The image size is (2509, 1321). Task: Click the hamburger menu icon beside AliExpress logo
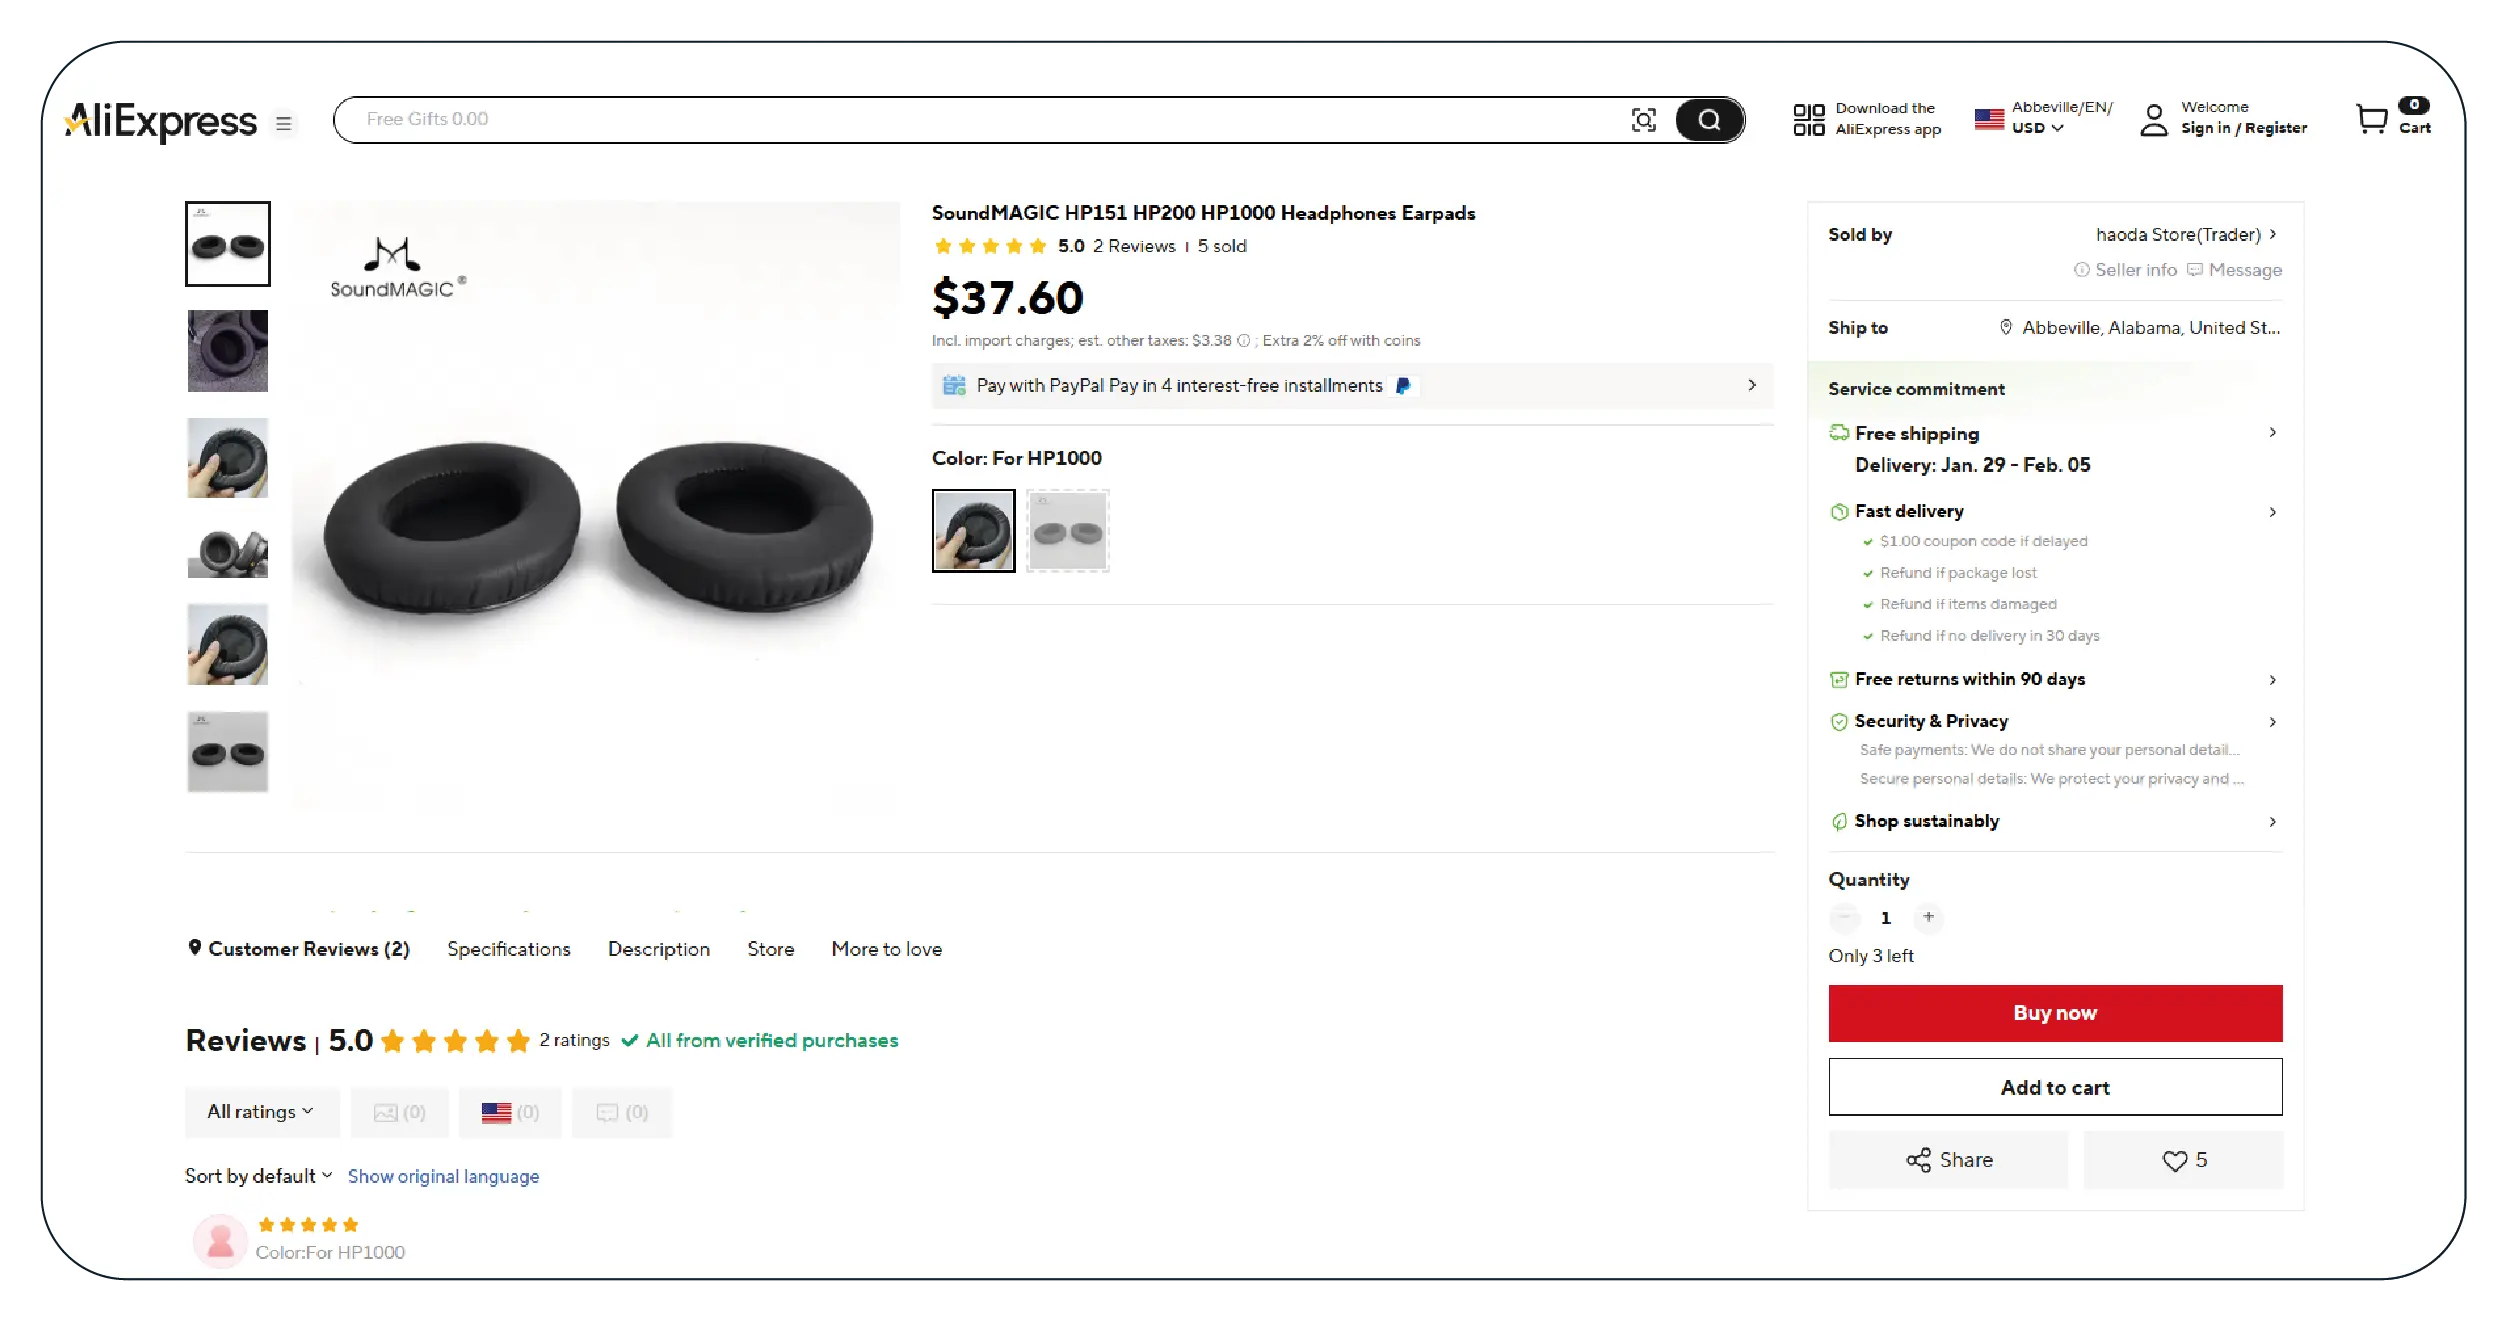pos(284,123)
